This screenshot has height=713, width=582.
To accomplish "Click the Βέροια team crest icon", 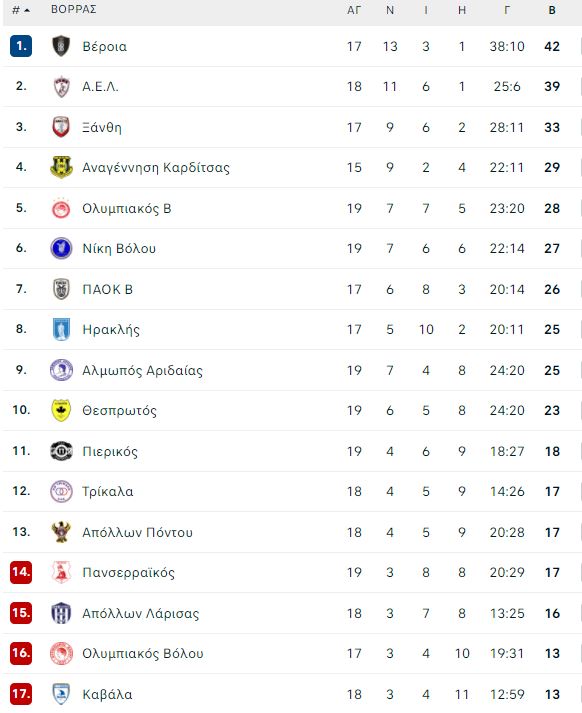I will (61, 46).
